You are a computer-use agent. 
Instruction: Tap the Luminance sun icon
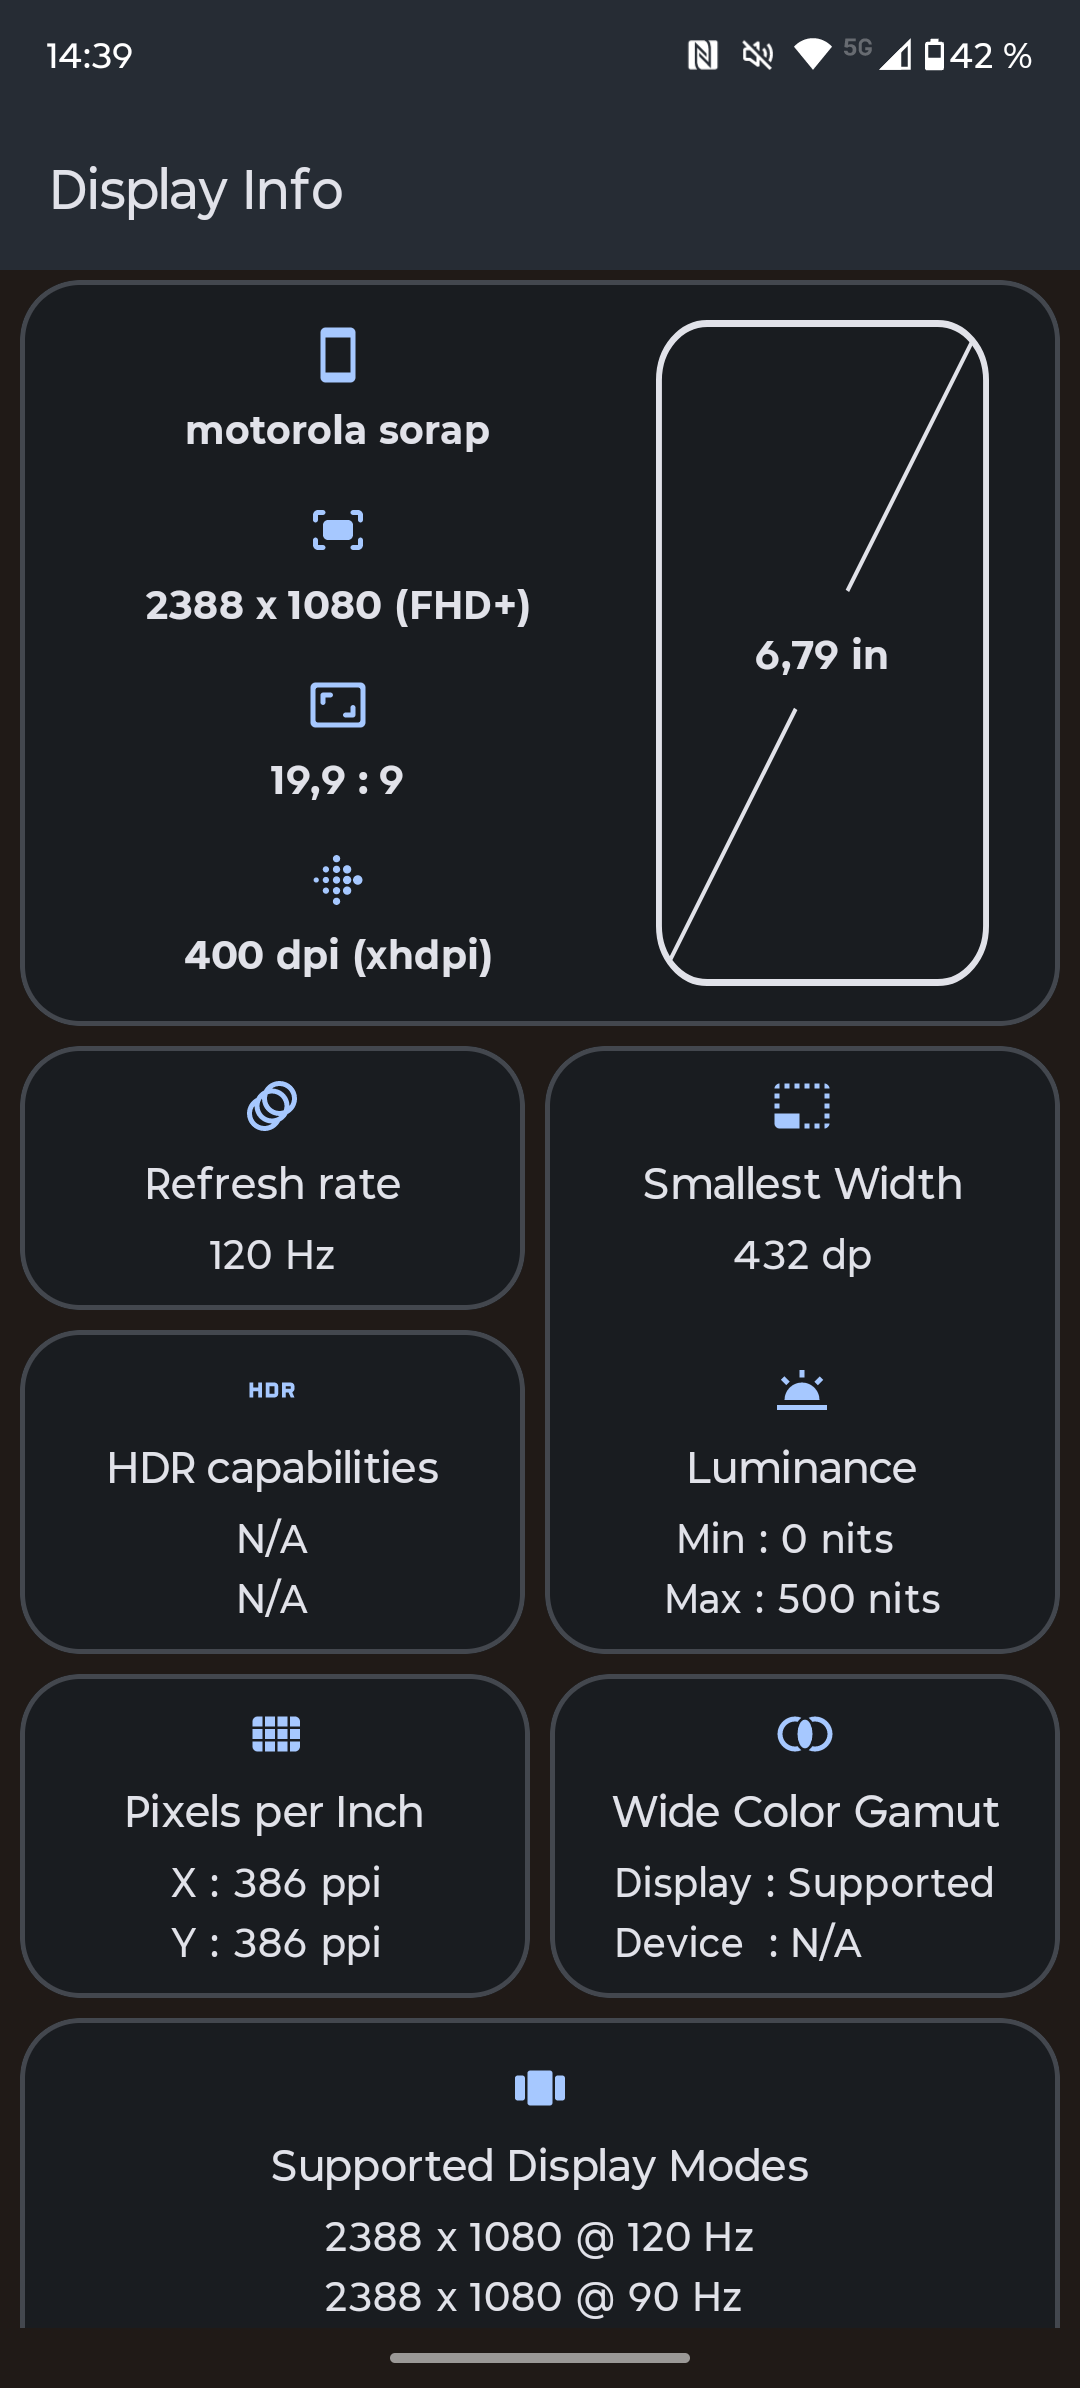coord(802,1390)
